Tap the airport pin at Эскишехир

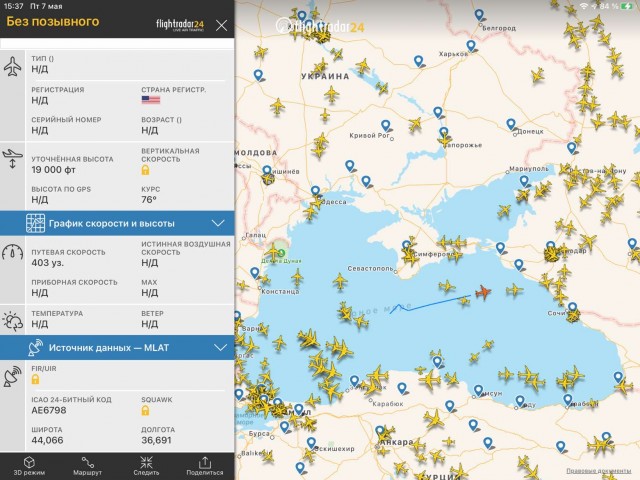coord(311,443)
